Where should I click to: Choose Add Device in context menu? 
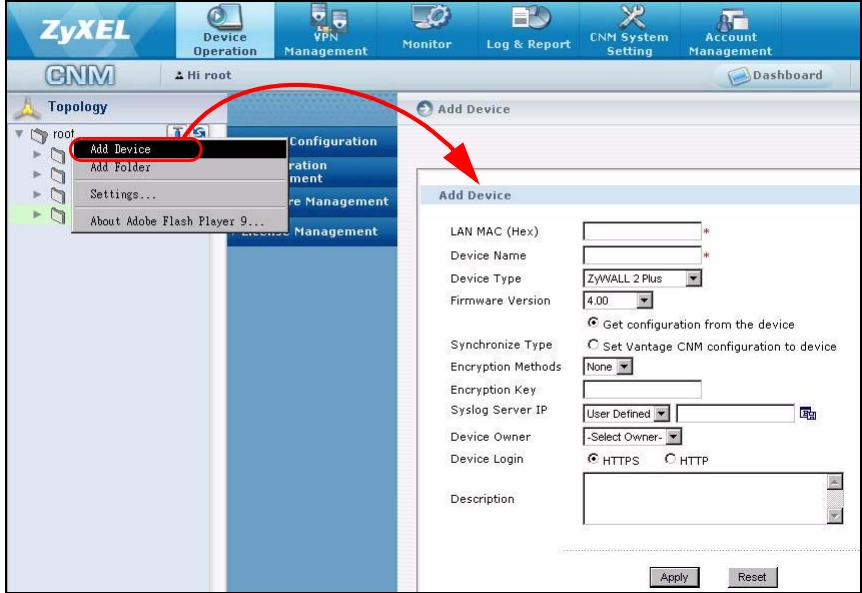click(x=180, y=149)
